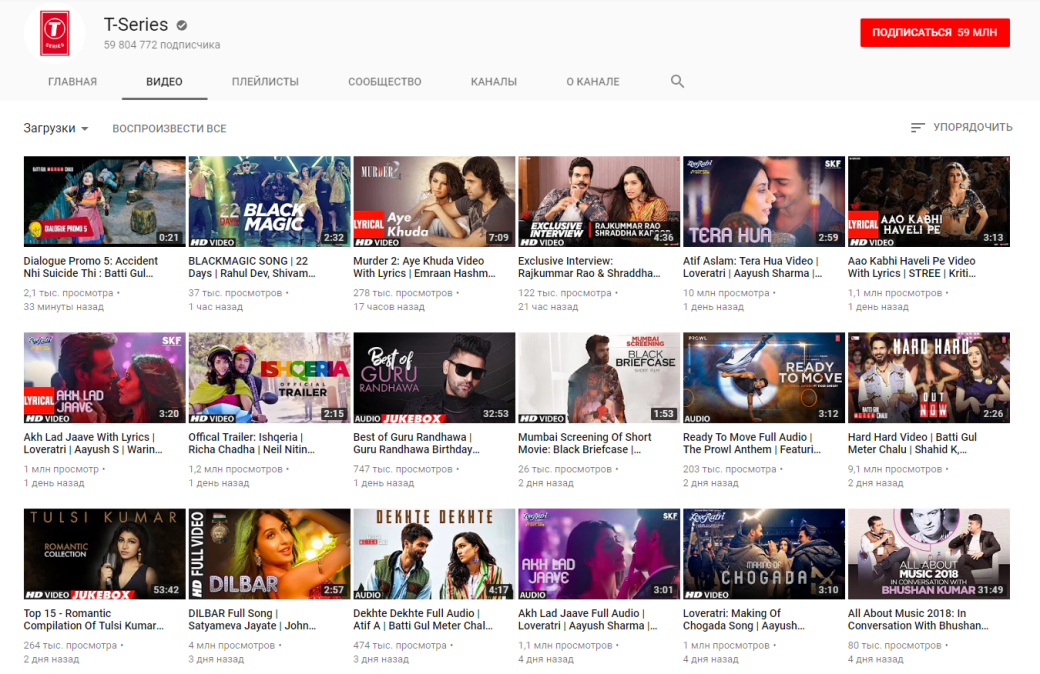Select the Видео tab
The height and width of the screenshot is (674, 1040).
(164, 82)
